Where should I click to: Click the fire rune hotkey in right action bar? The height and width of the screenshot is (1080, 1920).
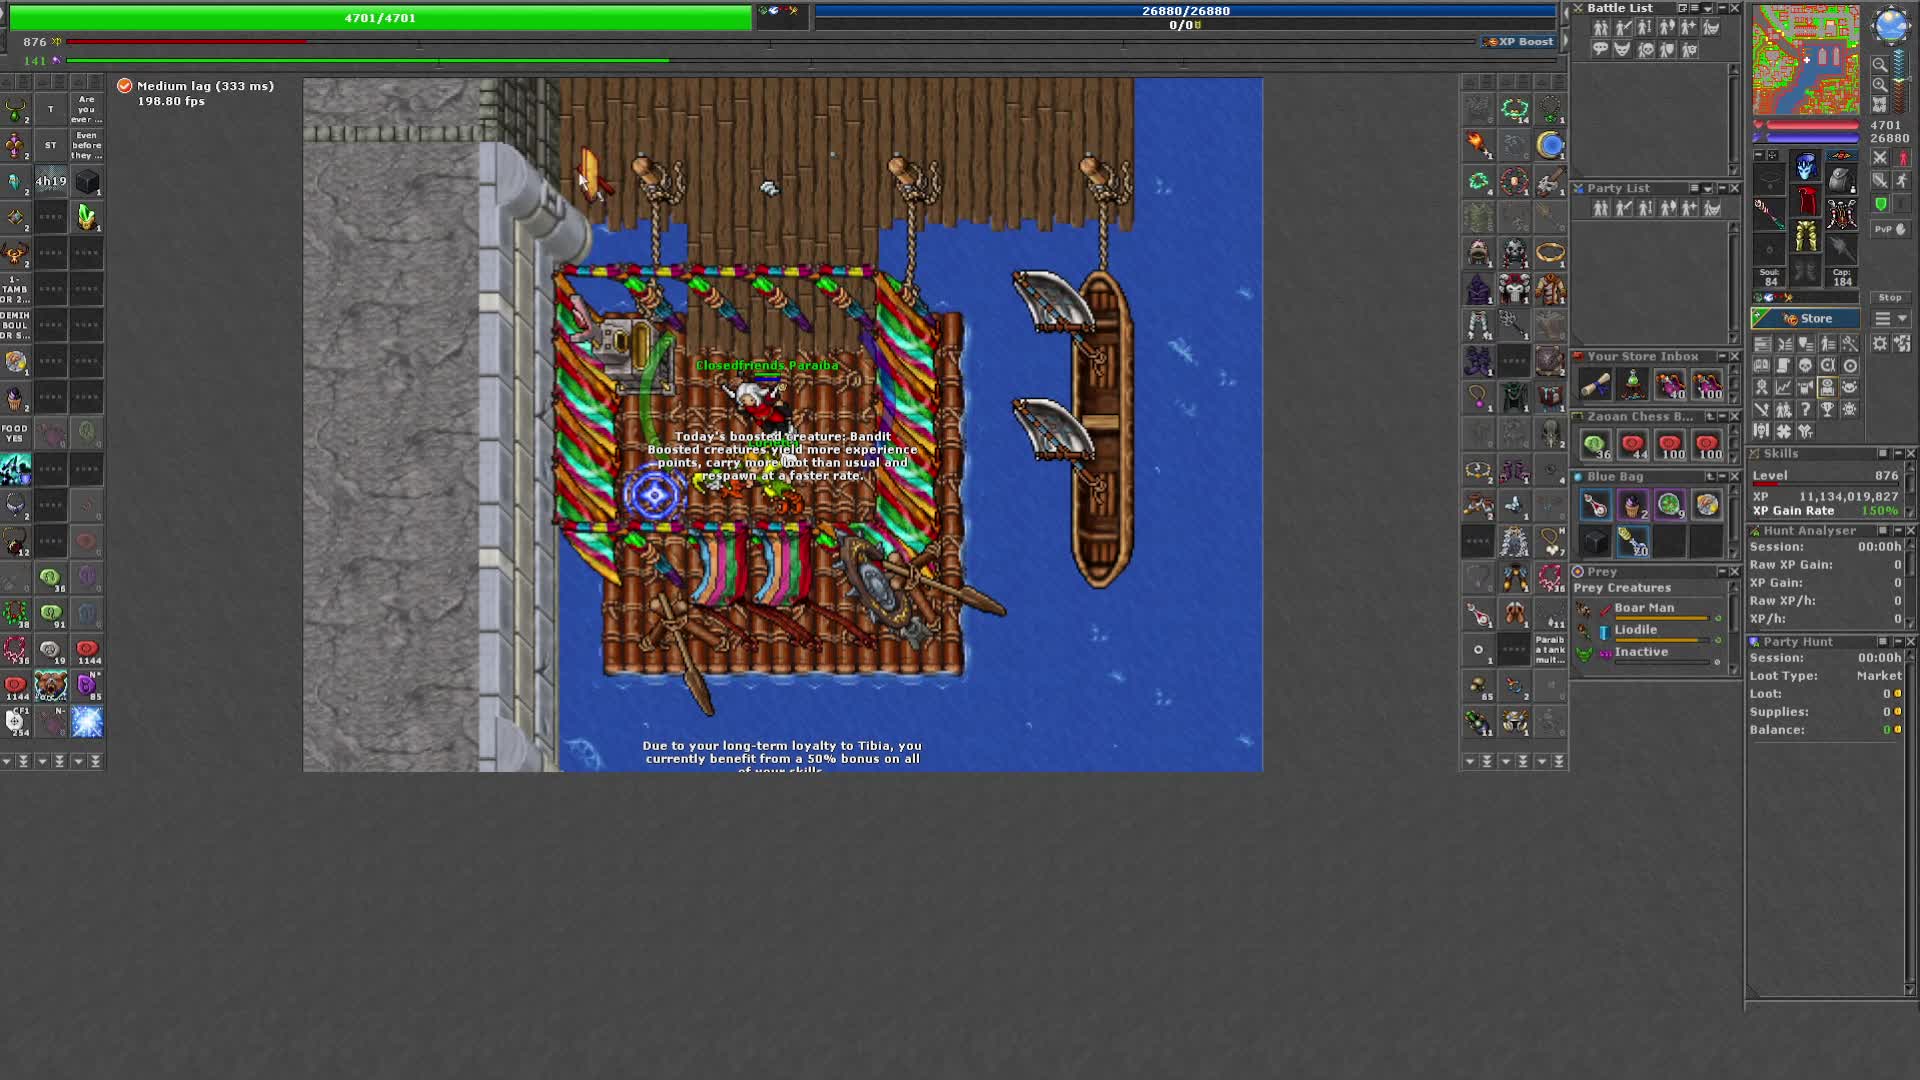coord(1478,145)
